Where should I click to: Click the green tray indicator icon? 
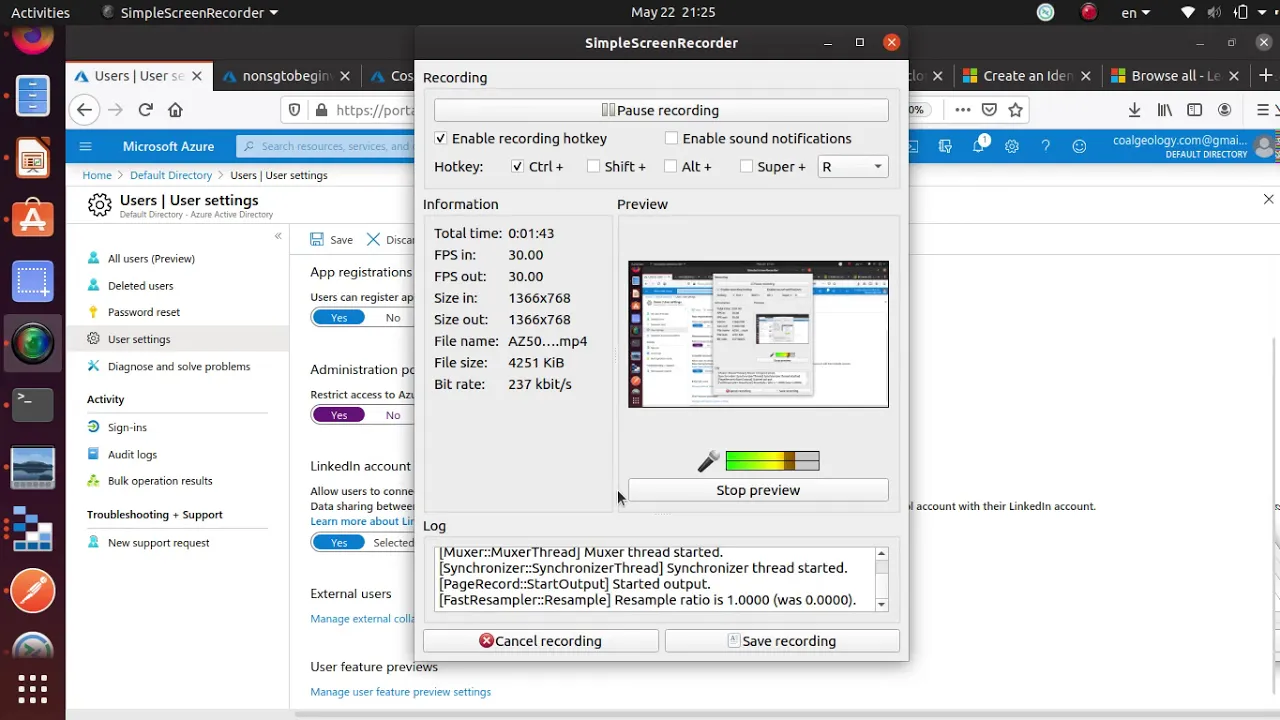pos(1045,13)
